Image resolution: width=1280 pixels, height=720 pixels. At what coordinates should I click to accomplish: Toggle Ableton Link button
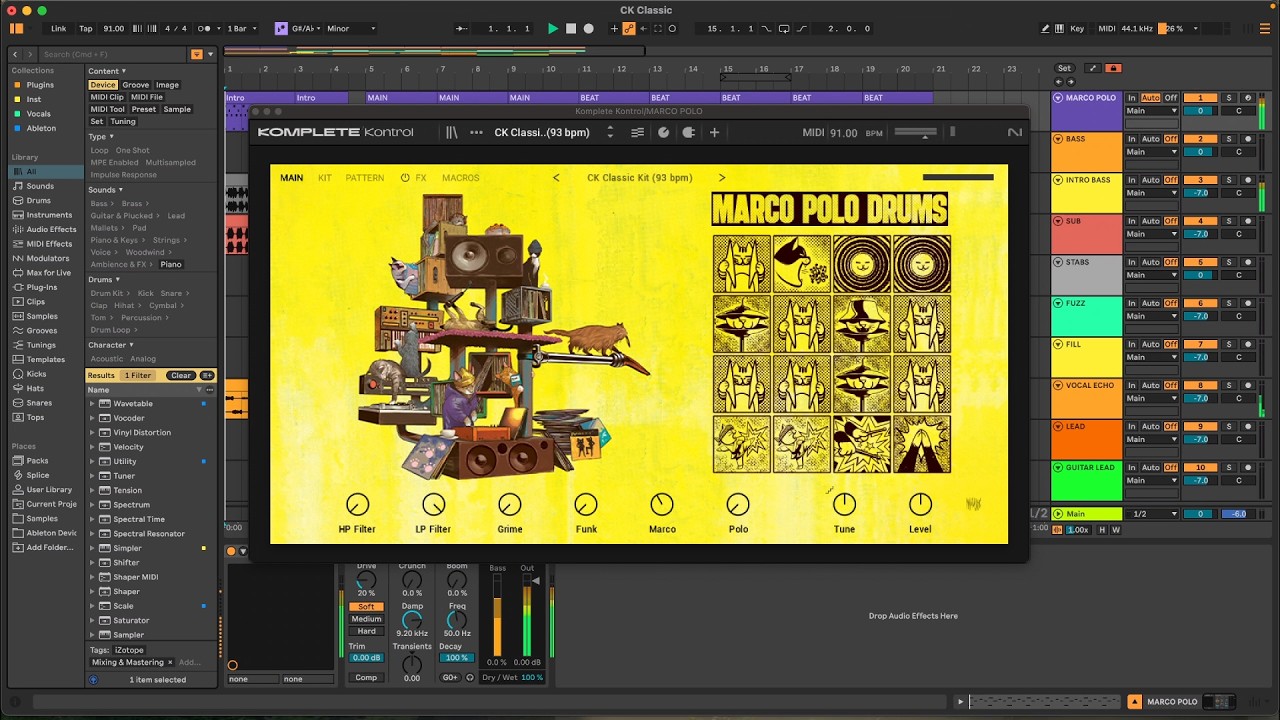59,29
